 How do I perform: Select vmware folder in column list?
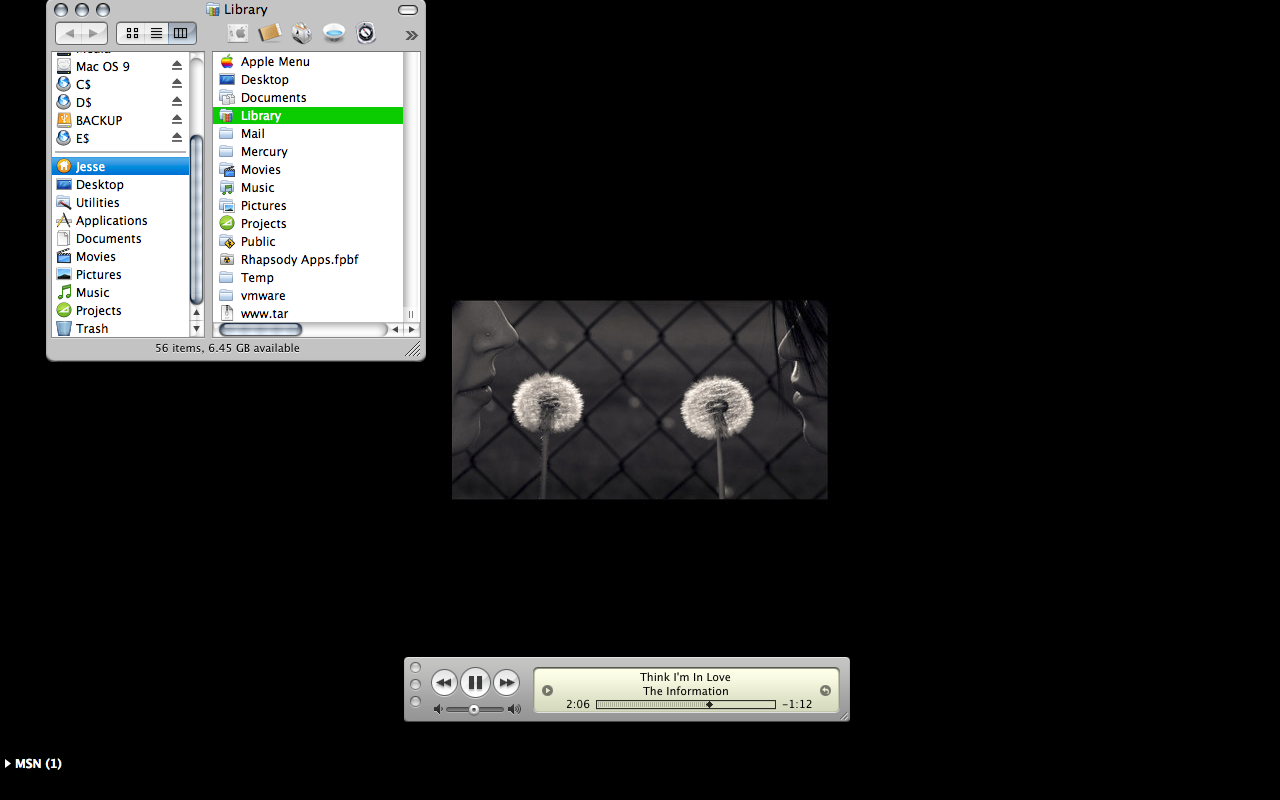click(308, 295)
